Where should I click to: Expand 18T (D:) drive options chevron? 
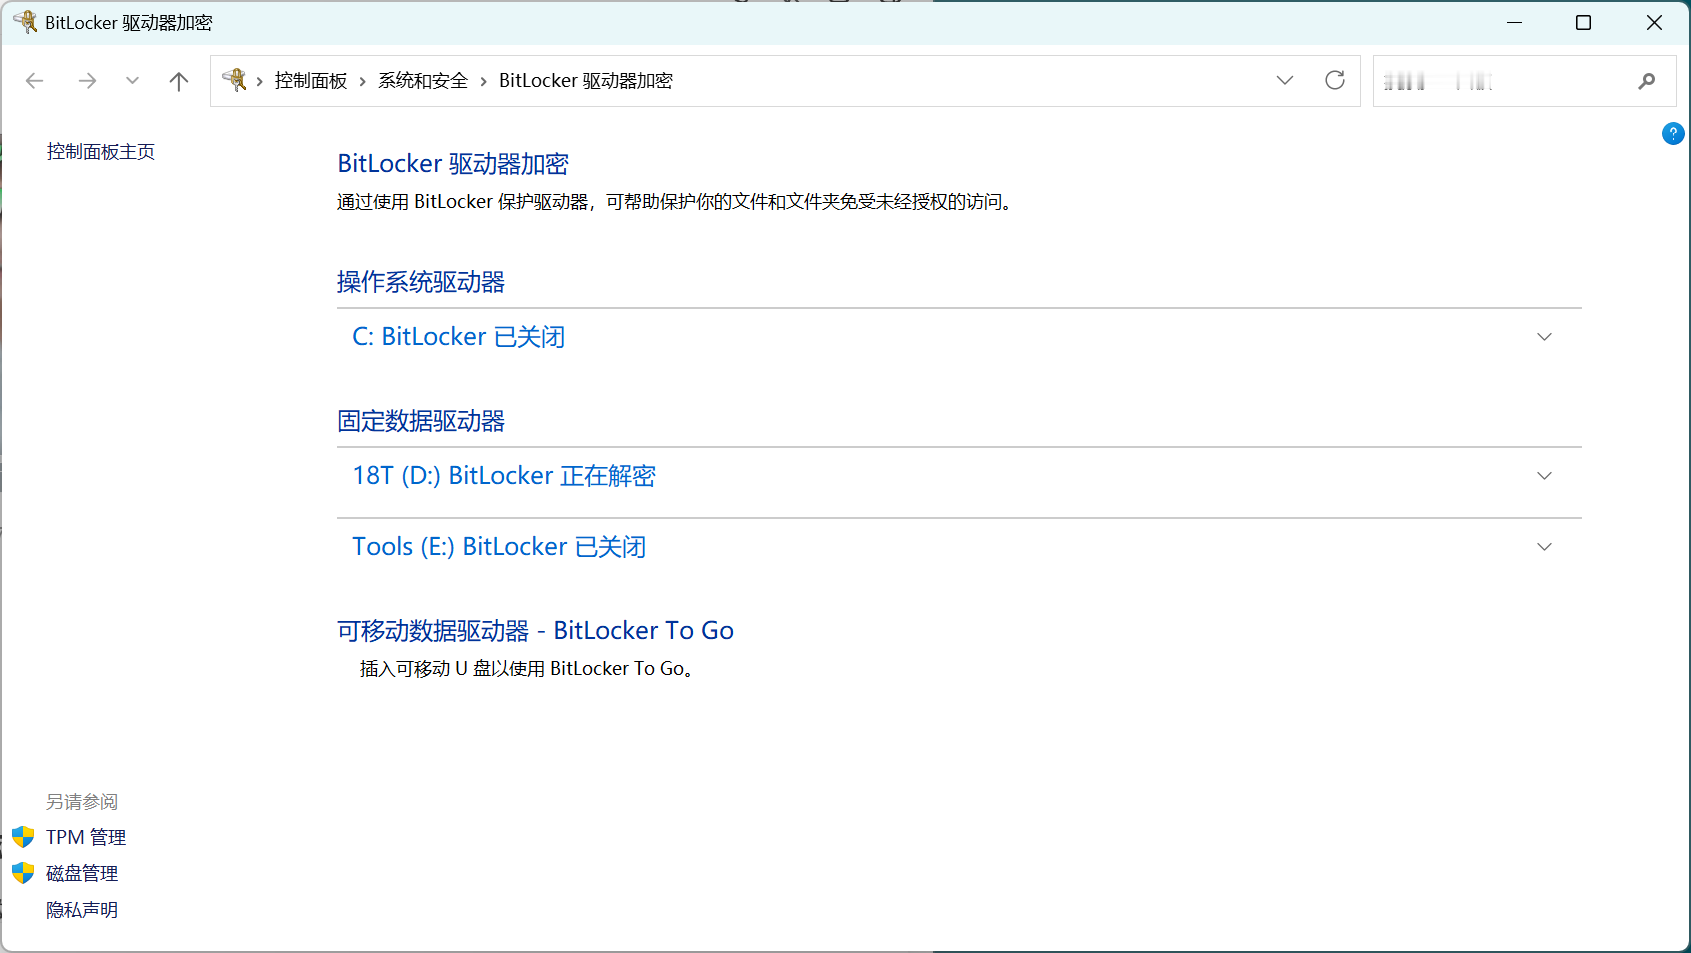[x=1544, y=476]
